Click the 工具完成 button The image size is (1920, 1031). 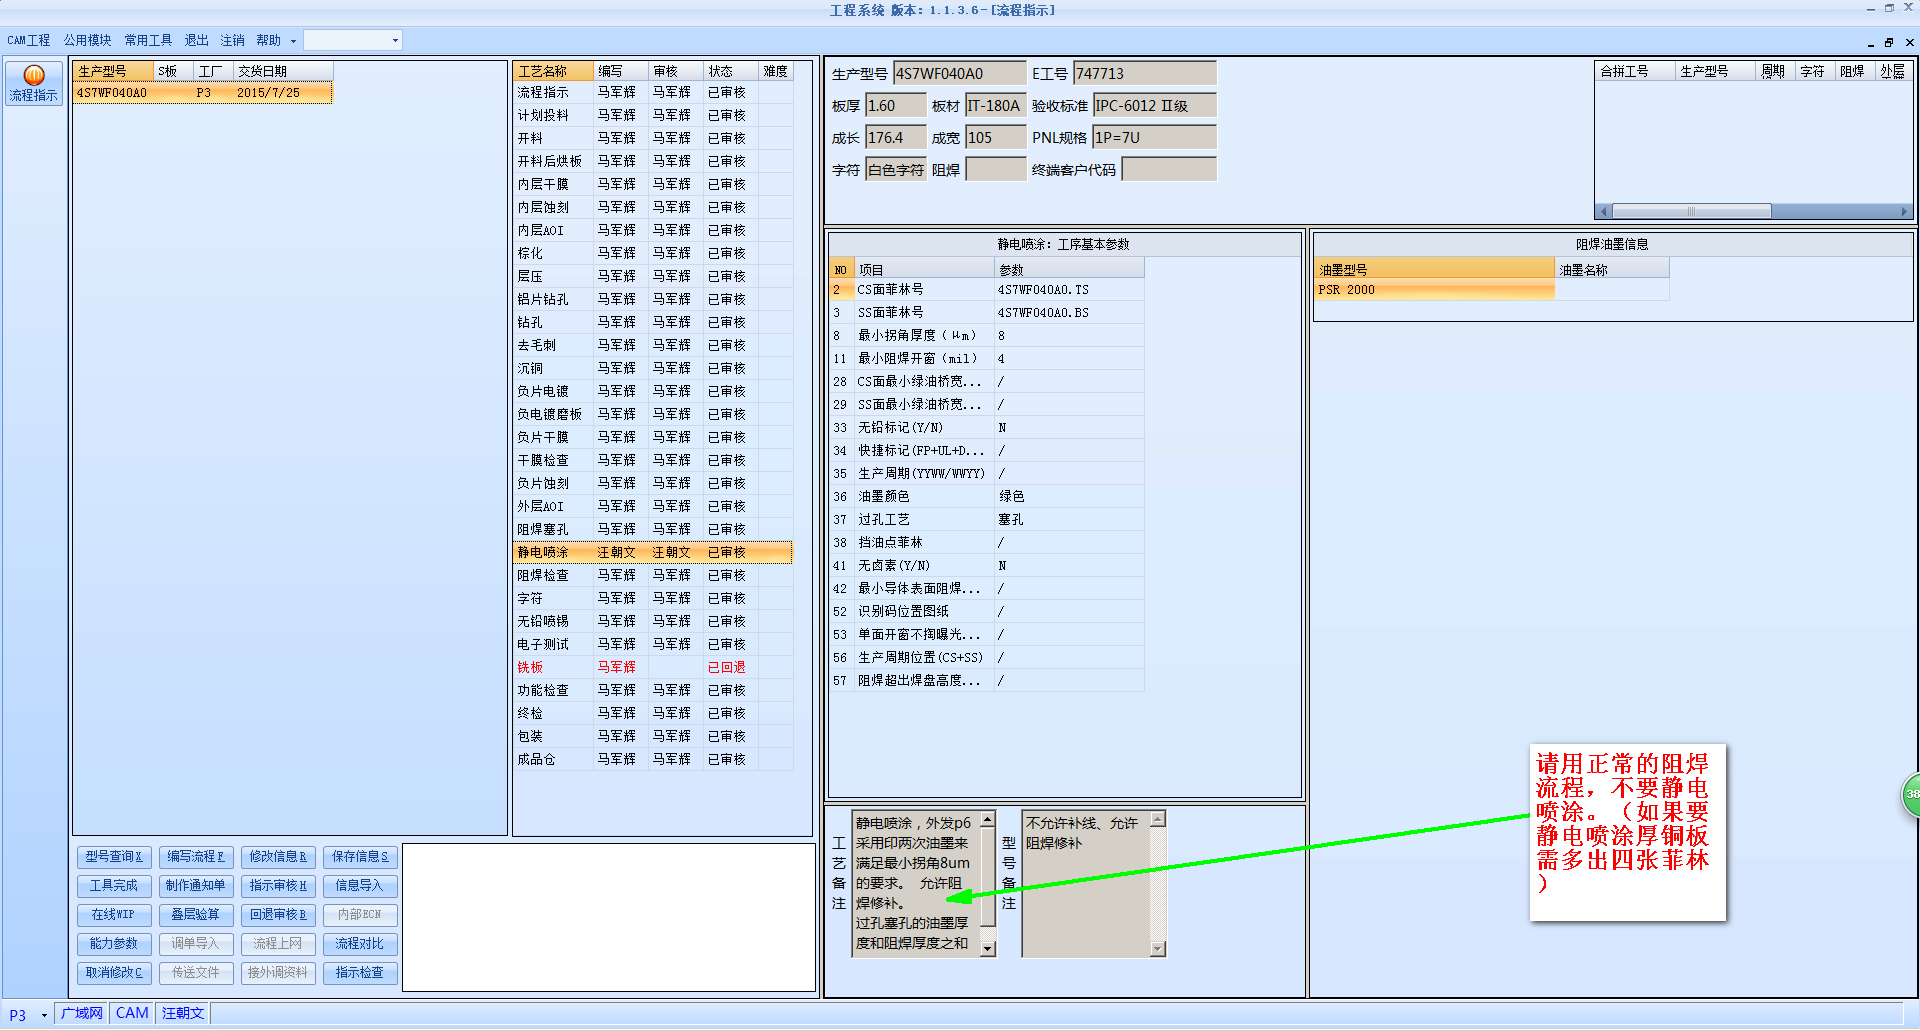coord(114,886)
